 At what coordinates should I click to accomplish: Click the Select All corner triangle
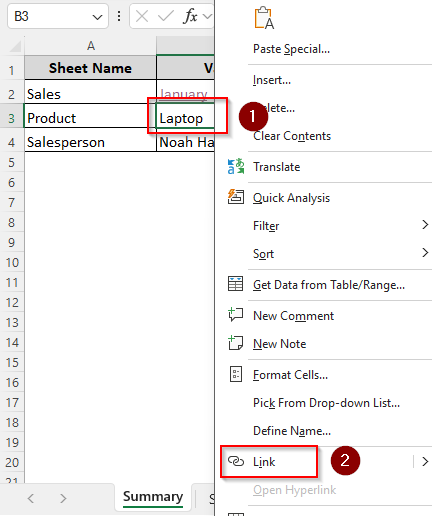[15, 46]
